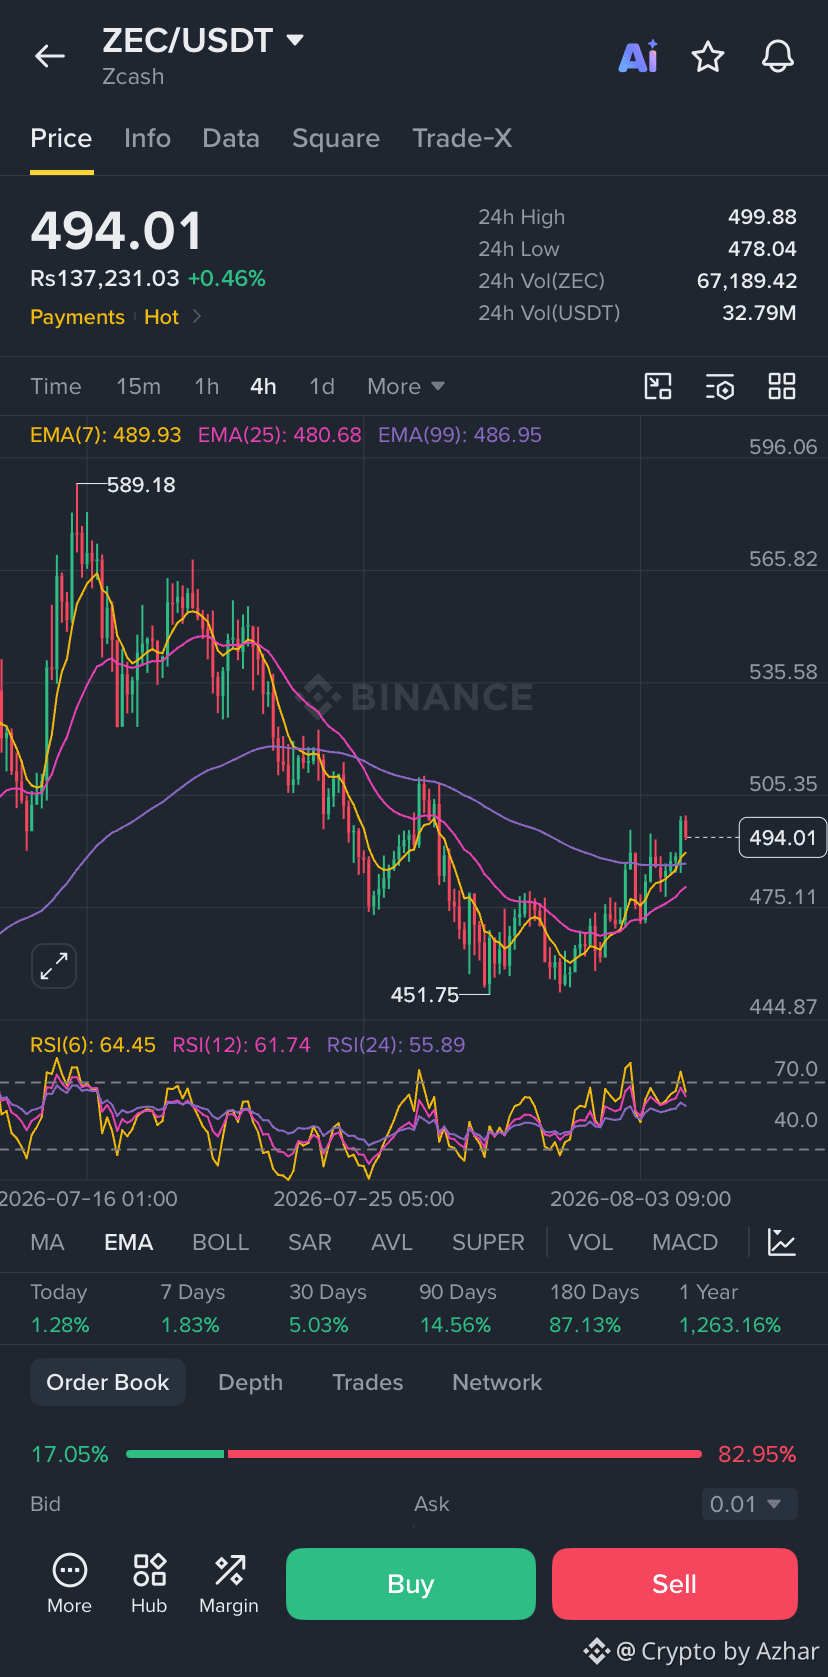Click the bid/ask ratio bar
Image resolution: width=828 pixels, height=1677 pixels.
coord(414,1454)
